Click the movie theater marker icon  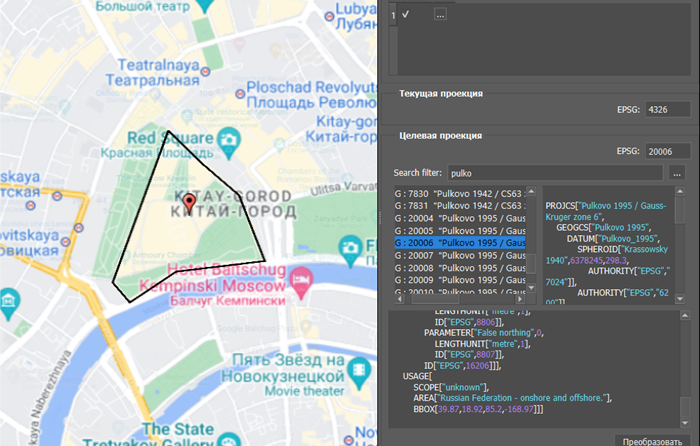359,373
